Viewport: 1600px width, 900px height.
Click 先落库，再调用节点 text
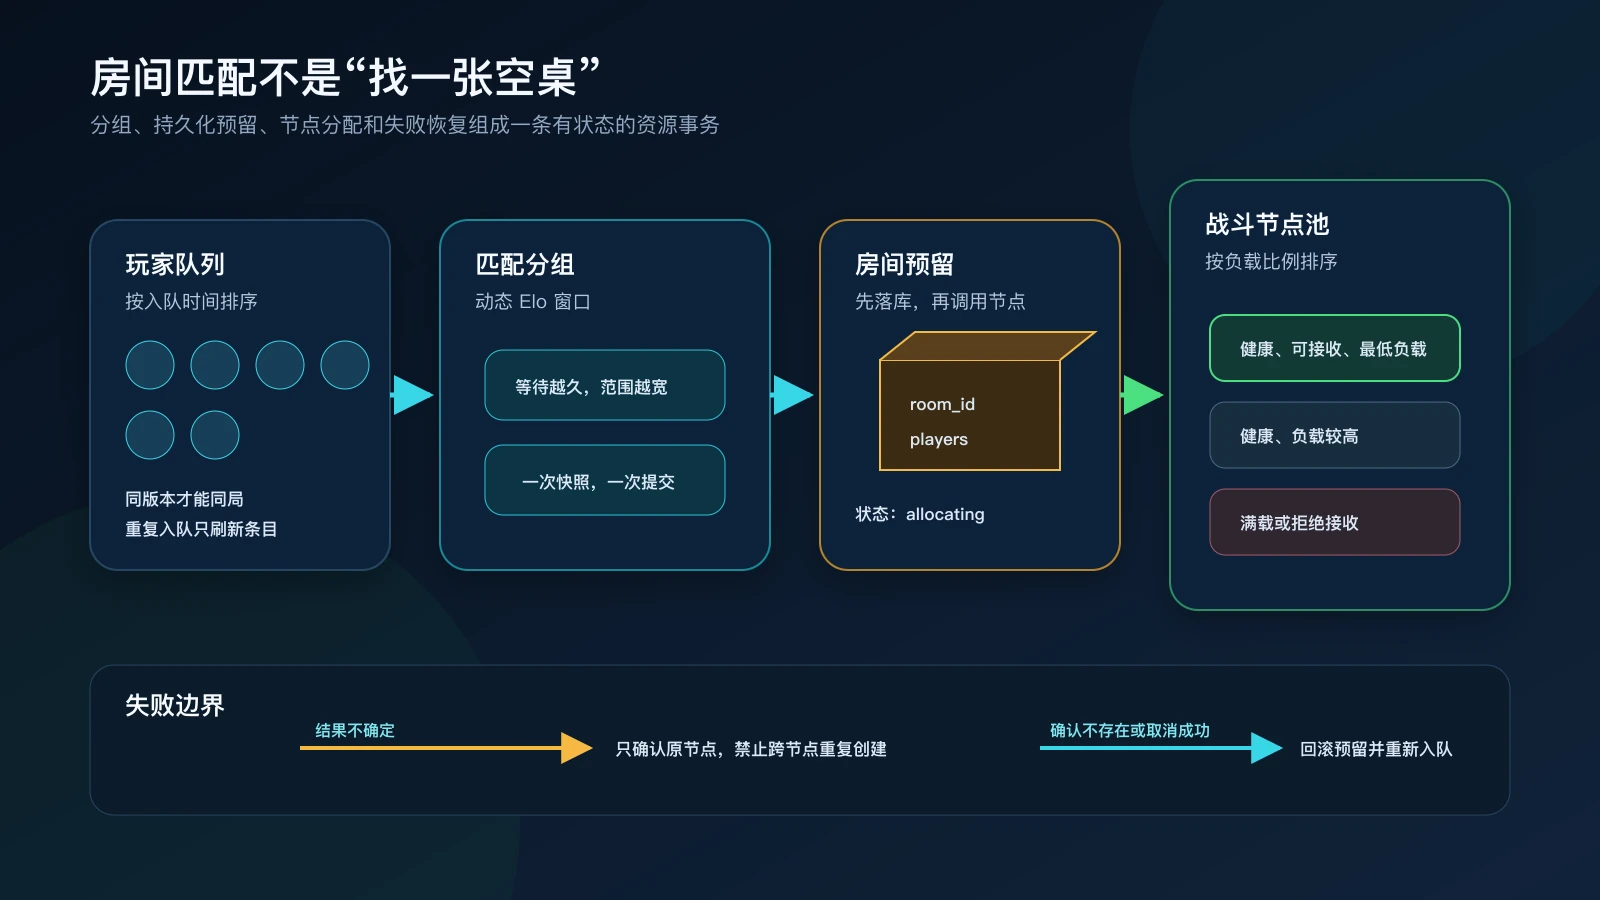(940, 301)
